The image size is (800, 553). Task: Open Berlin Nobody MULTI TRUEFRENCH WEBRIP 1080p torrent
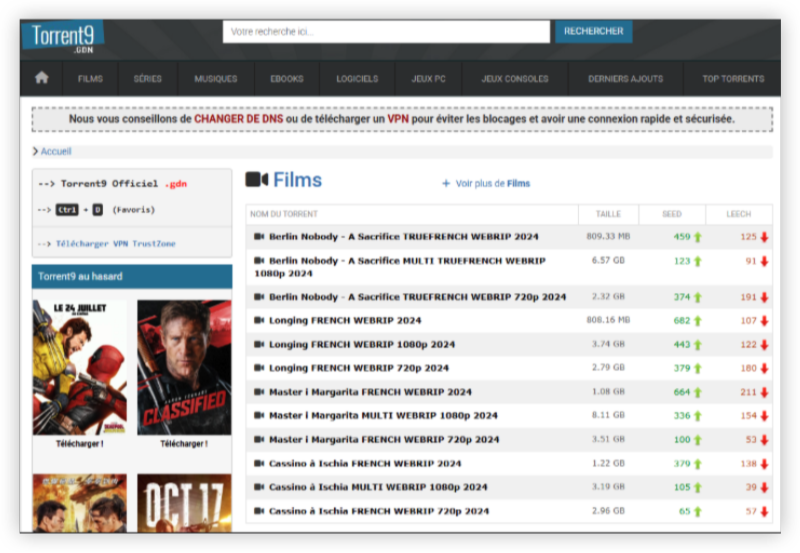[399, 267]
